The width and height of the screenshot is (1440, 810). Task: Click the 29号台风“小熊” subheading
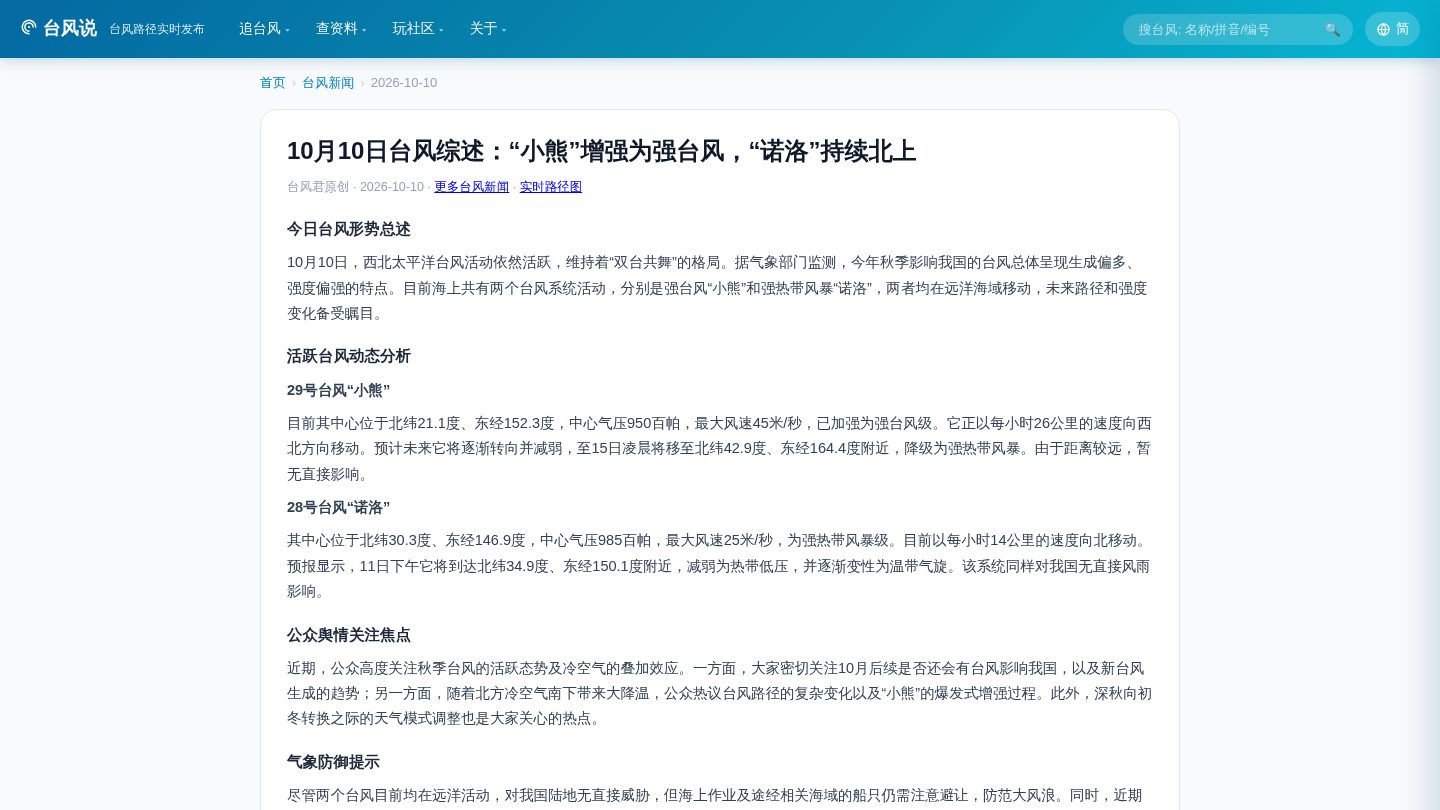pyautogui.click(x=338, y=390)
